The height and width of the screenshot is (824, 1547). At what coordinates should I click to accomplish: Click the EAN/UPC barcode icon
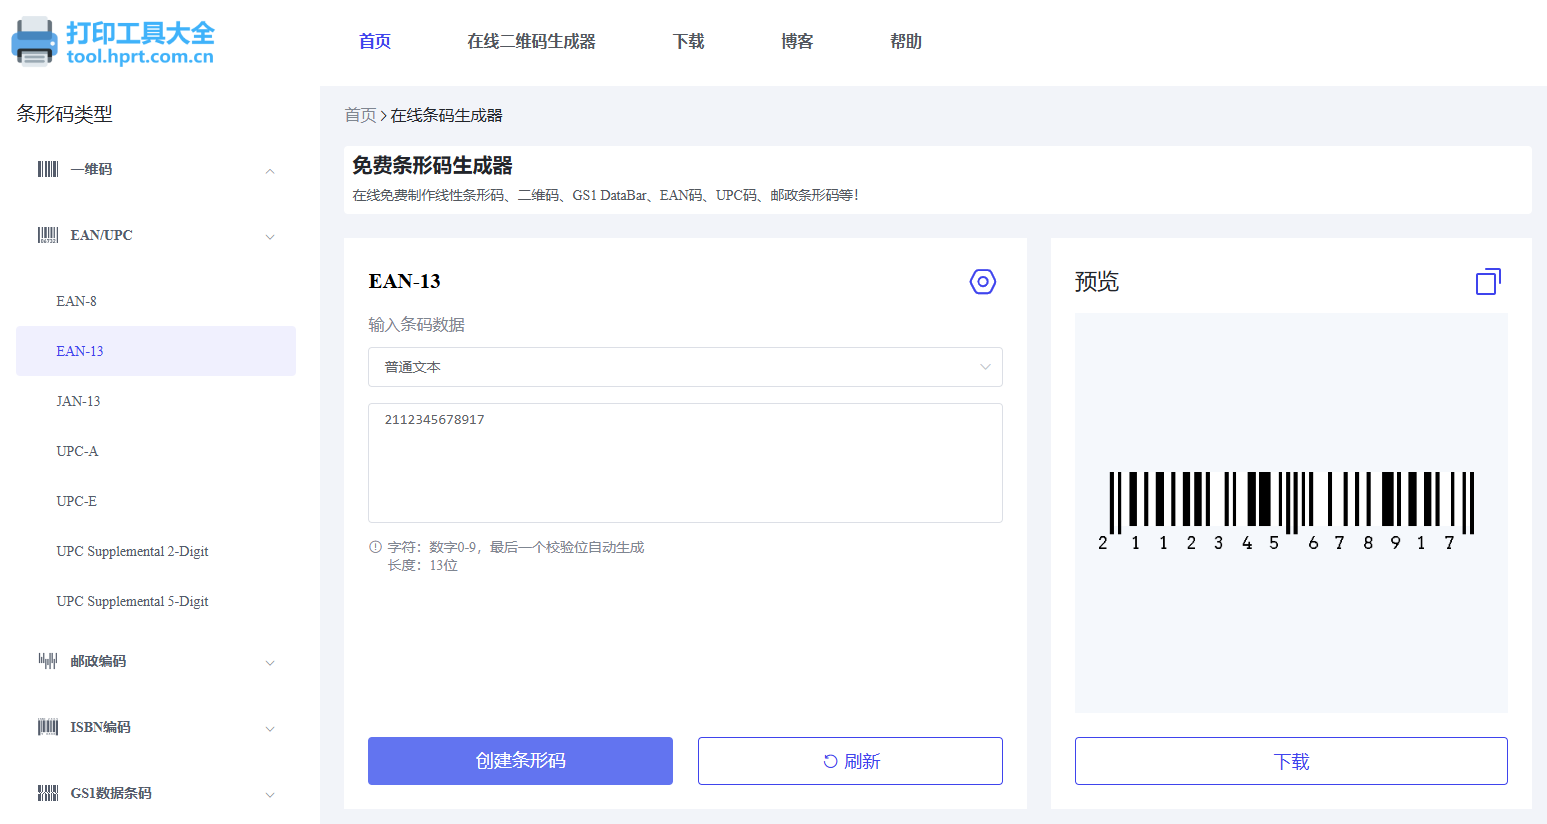tap(48, 235)
